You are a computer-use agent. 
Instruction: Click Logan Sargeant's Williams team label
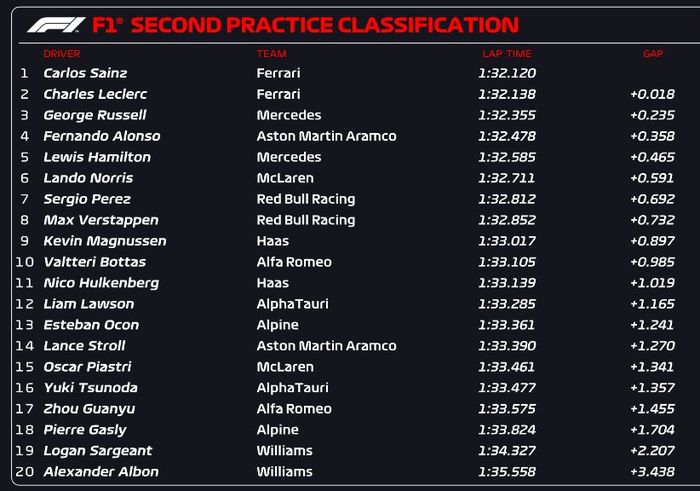click(284, 451)
